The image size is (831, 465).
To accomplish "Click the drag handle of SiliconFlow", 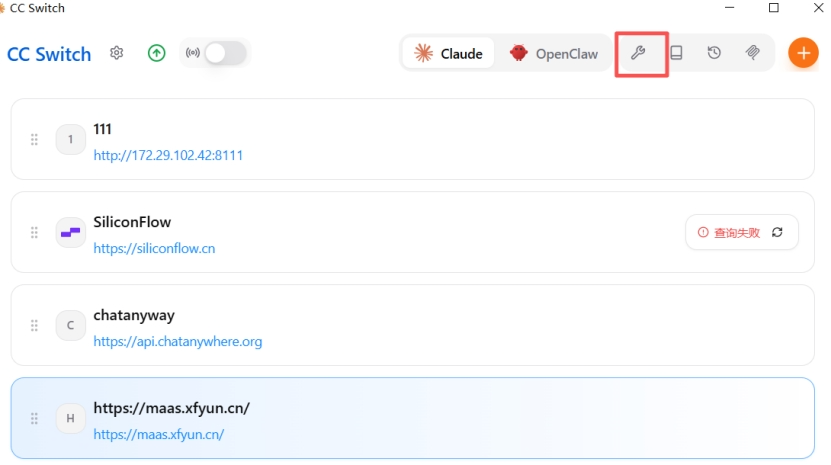I will click(34, 232).
